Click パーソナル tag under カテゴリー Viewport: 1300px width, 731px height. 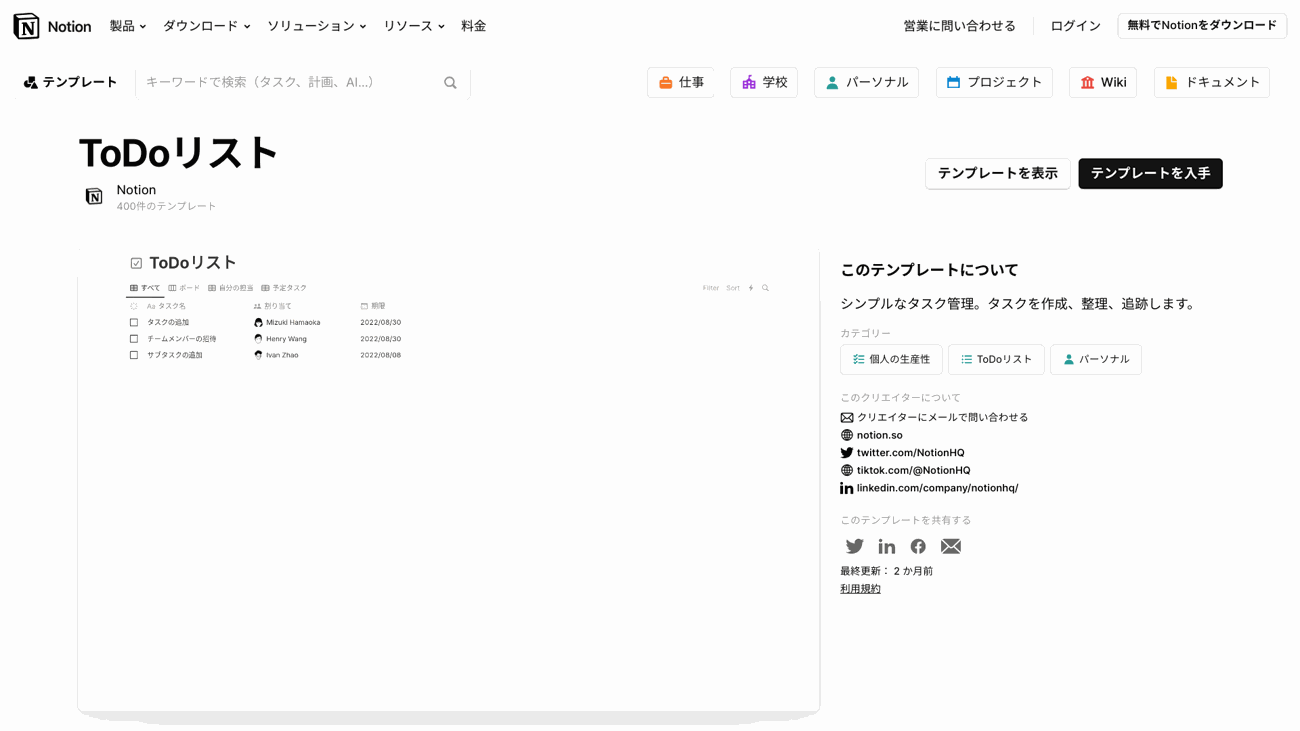[1096, 360]
